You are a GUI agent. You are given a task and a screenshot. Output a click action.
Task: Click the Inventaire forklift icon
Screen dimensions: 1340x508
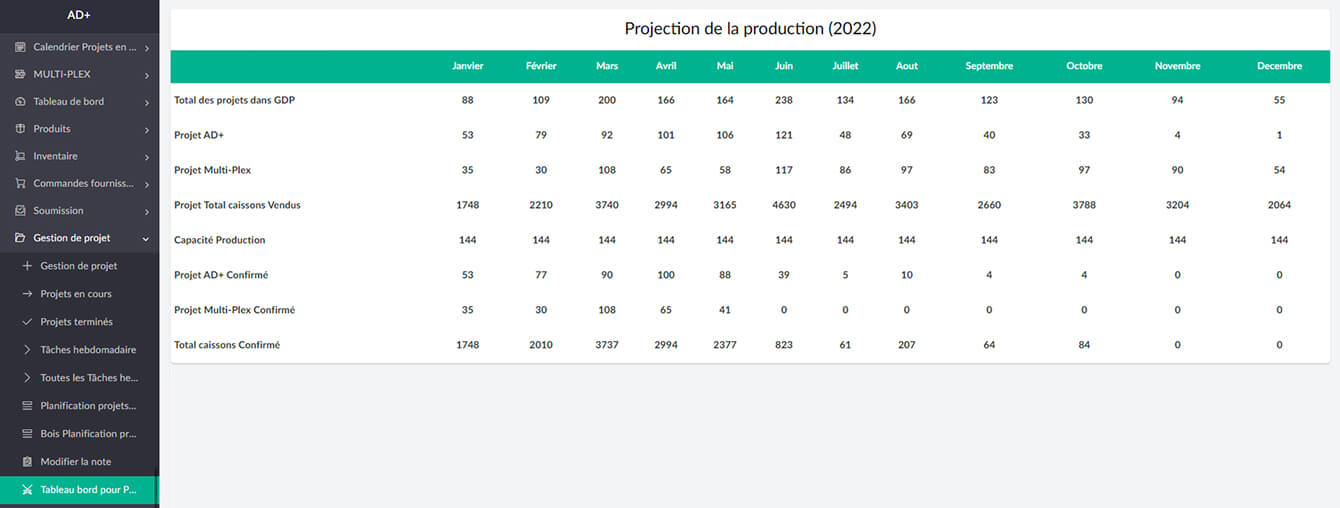[21, 156]
